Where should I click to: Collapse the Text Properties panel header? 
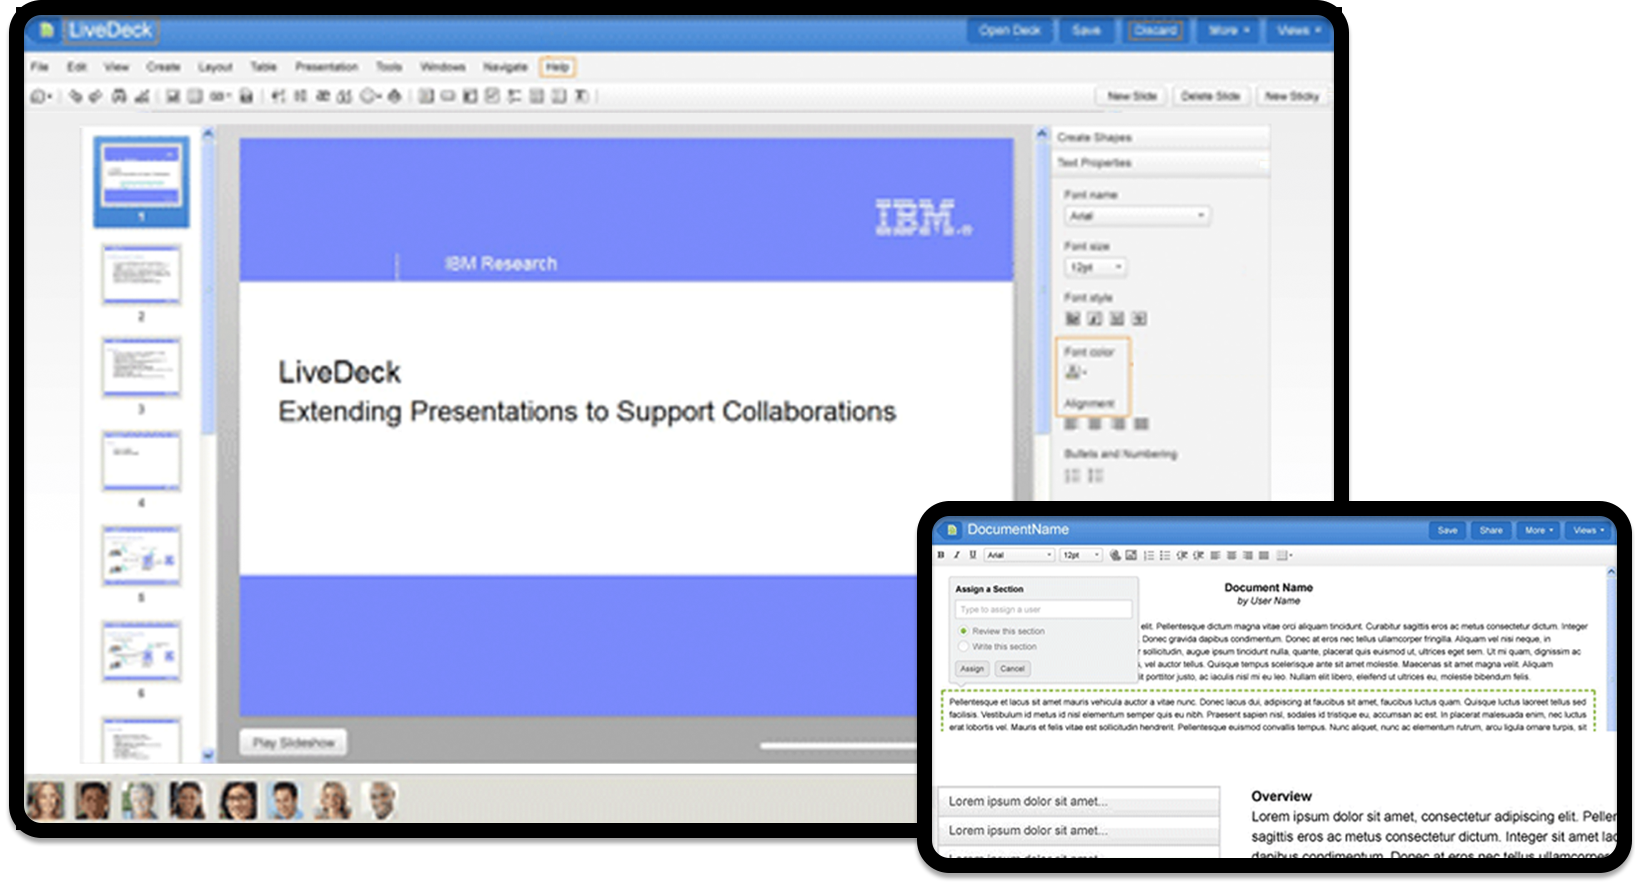[1160, 163]
